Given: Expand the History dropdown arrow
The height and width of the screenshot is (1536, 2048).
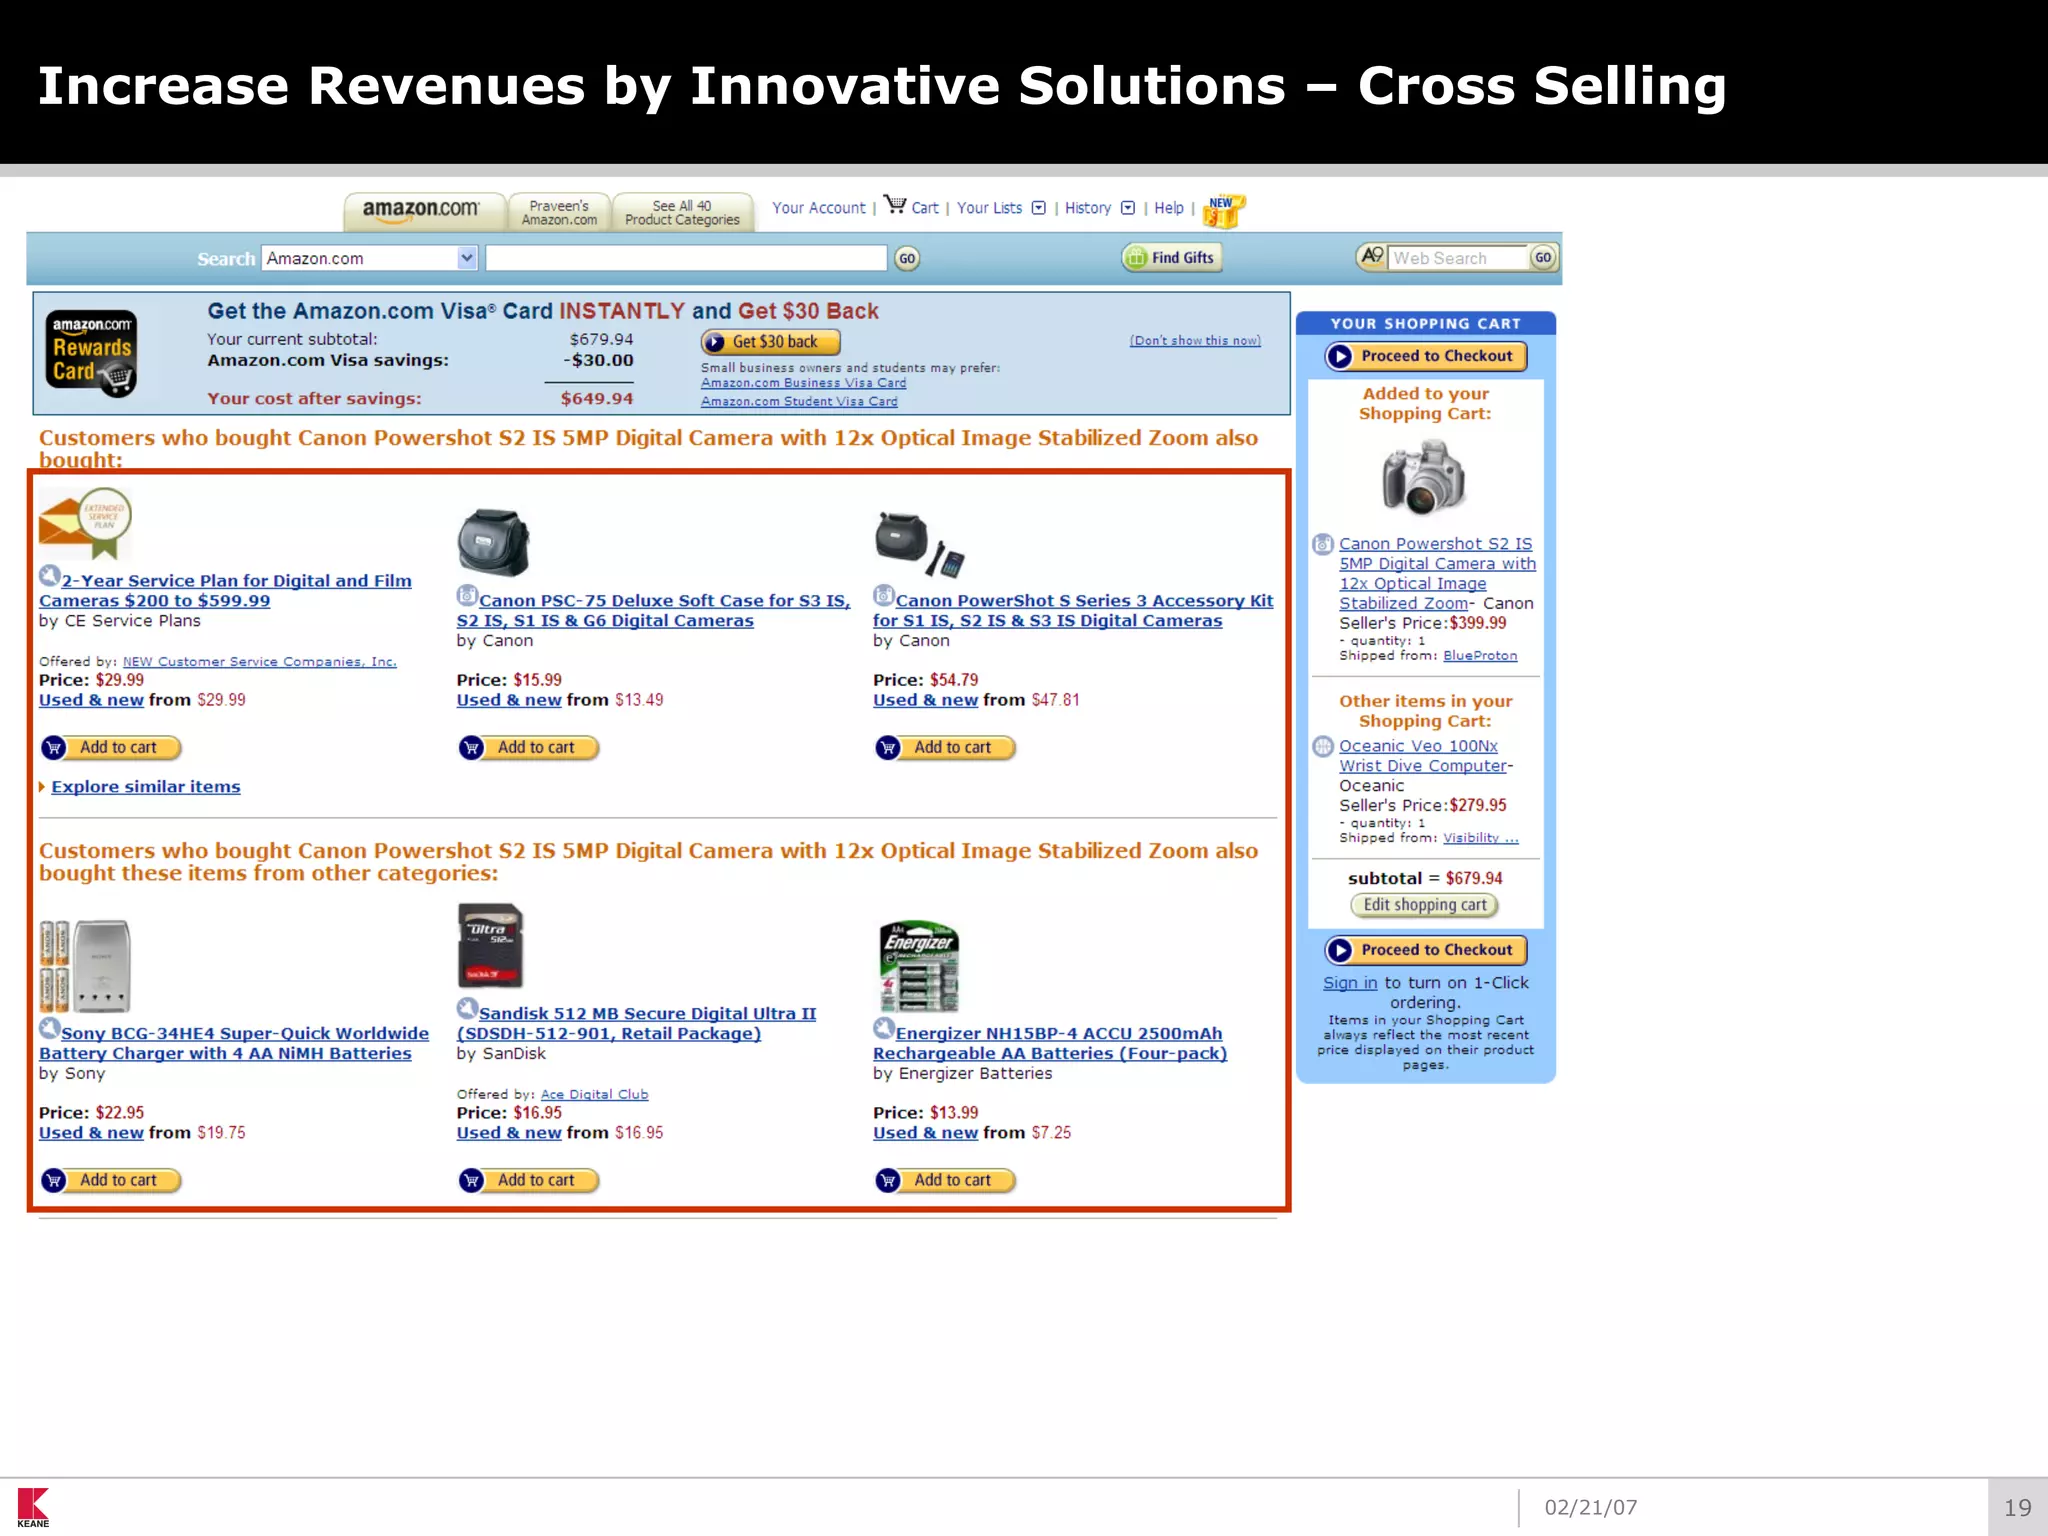Looking at the screenshot, I should pyautogui.click(x=1128, y=208).
